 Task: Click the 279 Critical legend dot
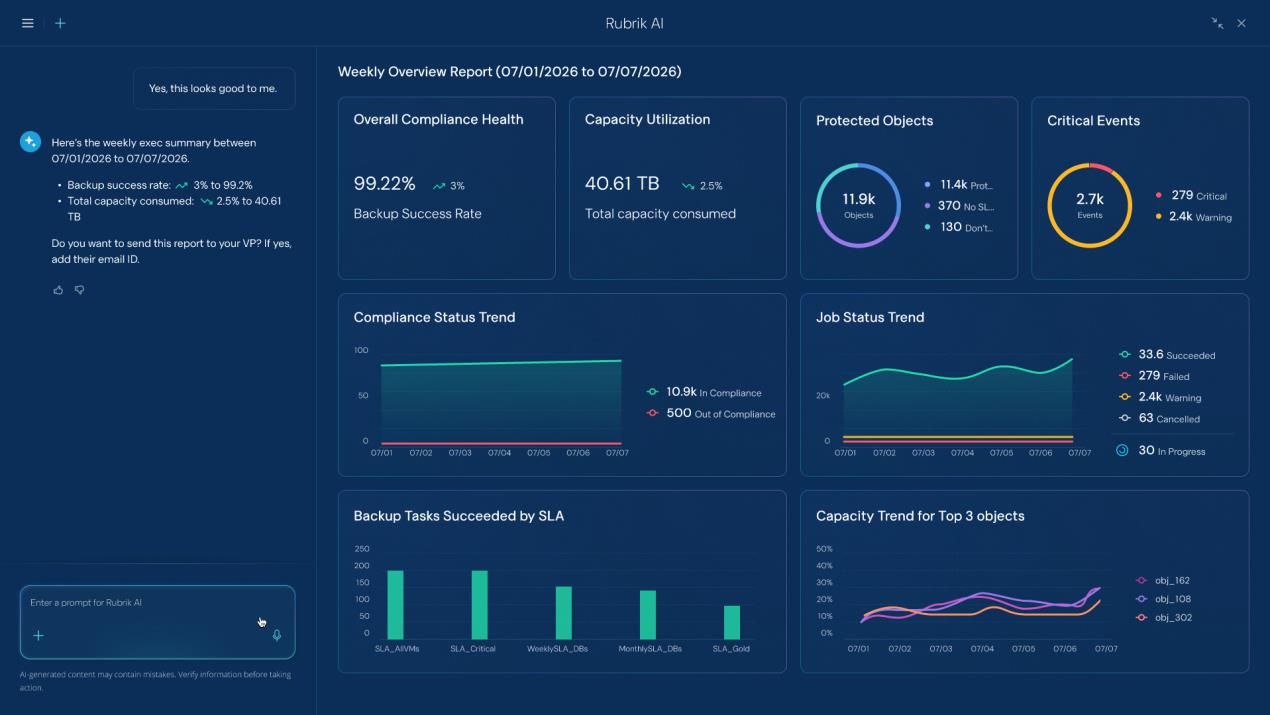(1159, 196)
